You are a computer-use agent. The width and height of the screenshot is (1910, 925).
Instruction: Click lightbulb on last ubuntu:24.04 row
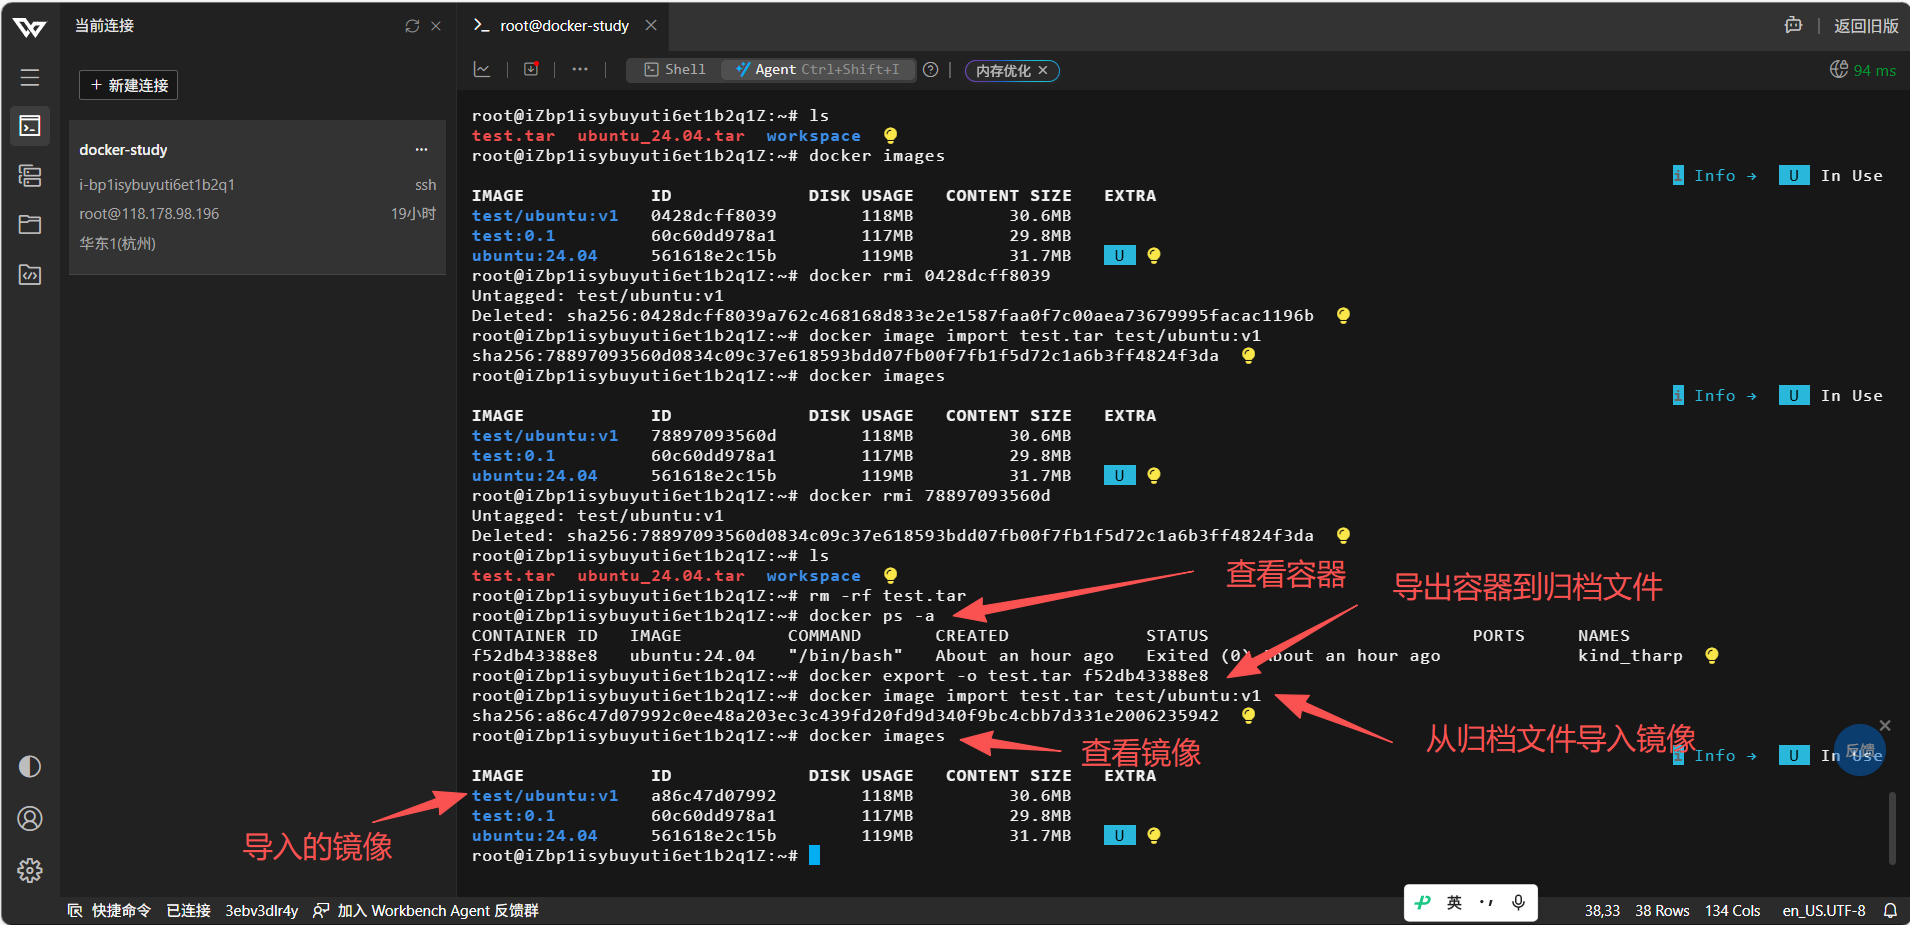point(1154,835)
